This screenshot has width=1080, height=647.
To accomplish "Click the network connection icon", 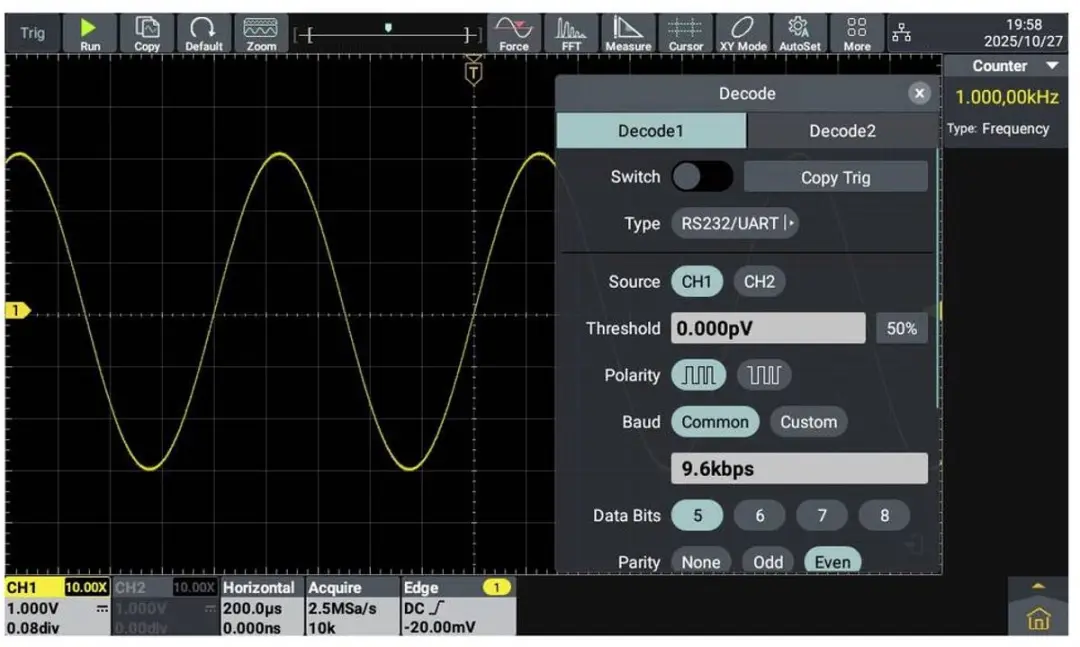I will click(x=902, y=32).
